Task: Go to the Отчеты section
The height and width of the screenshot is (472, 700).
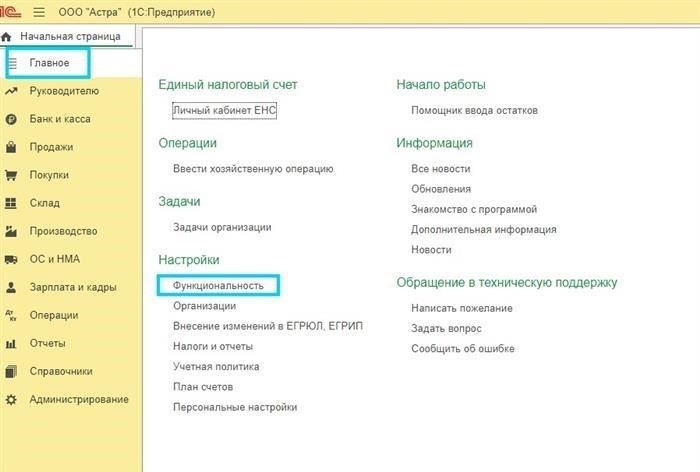Action: (47, 343)
